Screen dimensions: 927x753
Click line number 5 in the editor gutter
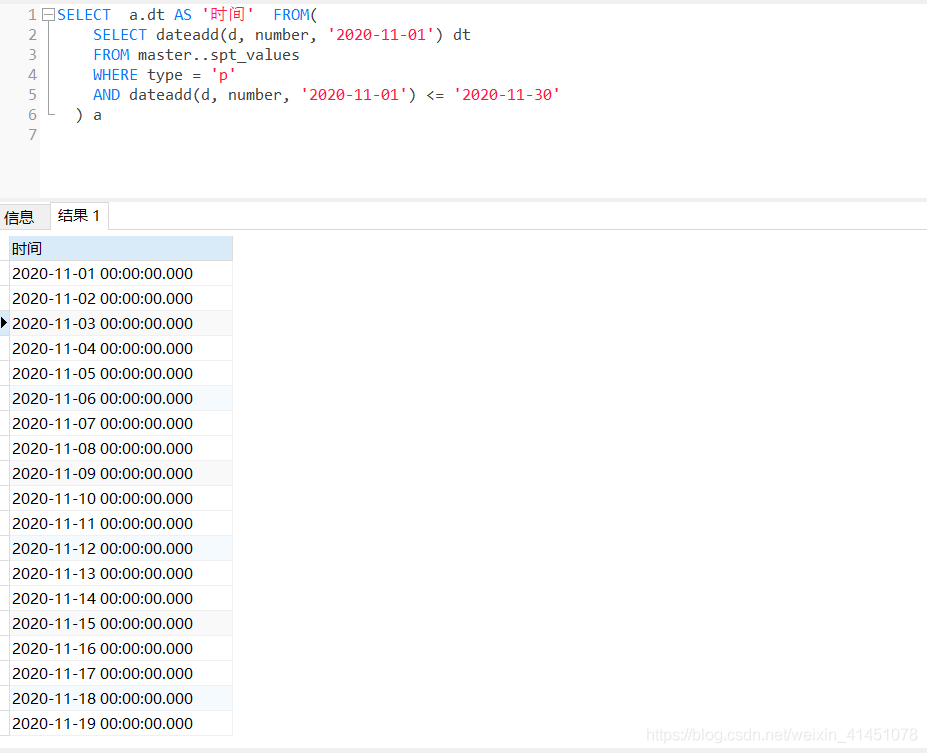[x=32, y=94]
